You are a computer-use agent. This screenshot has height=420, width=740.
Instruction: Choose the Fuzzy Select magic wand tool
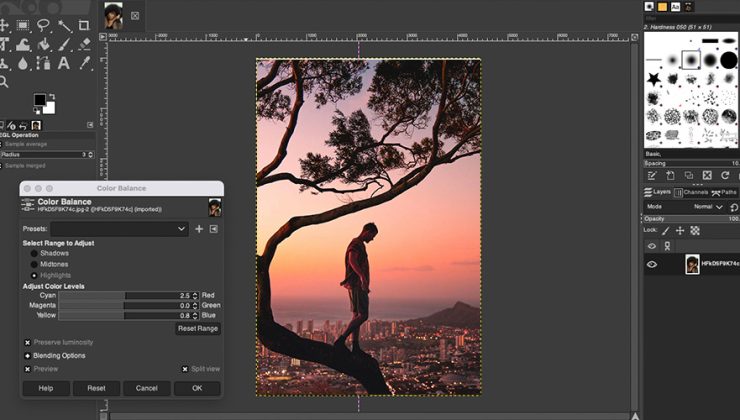65,25
